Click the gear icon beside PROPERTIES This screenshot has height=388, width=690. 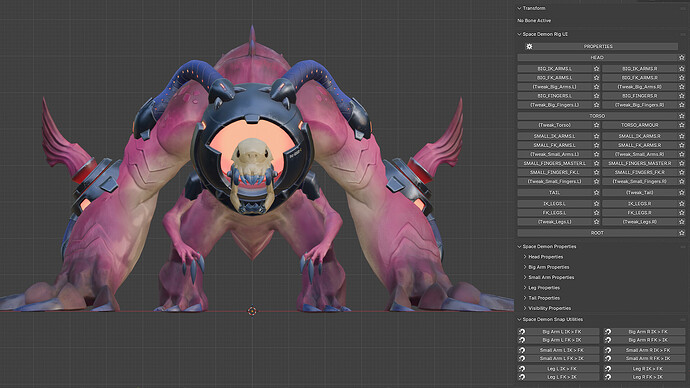[529, 46]
